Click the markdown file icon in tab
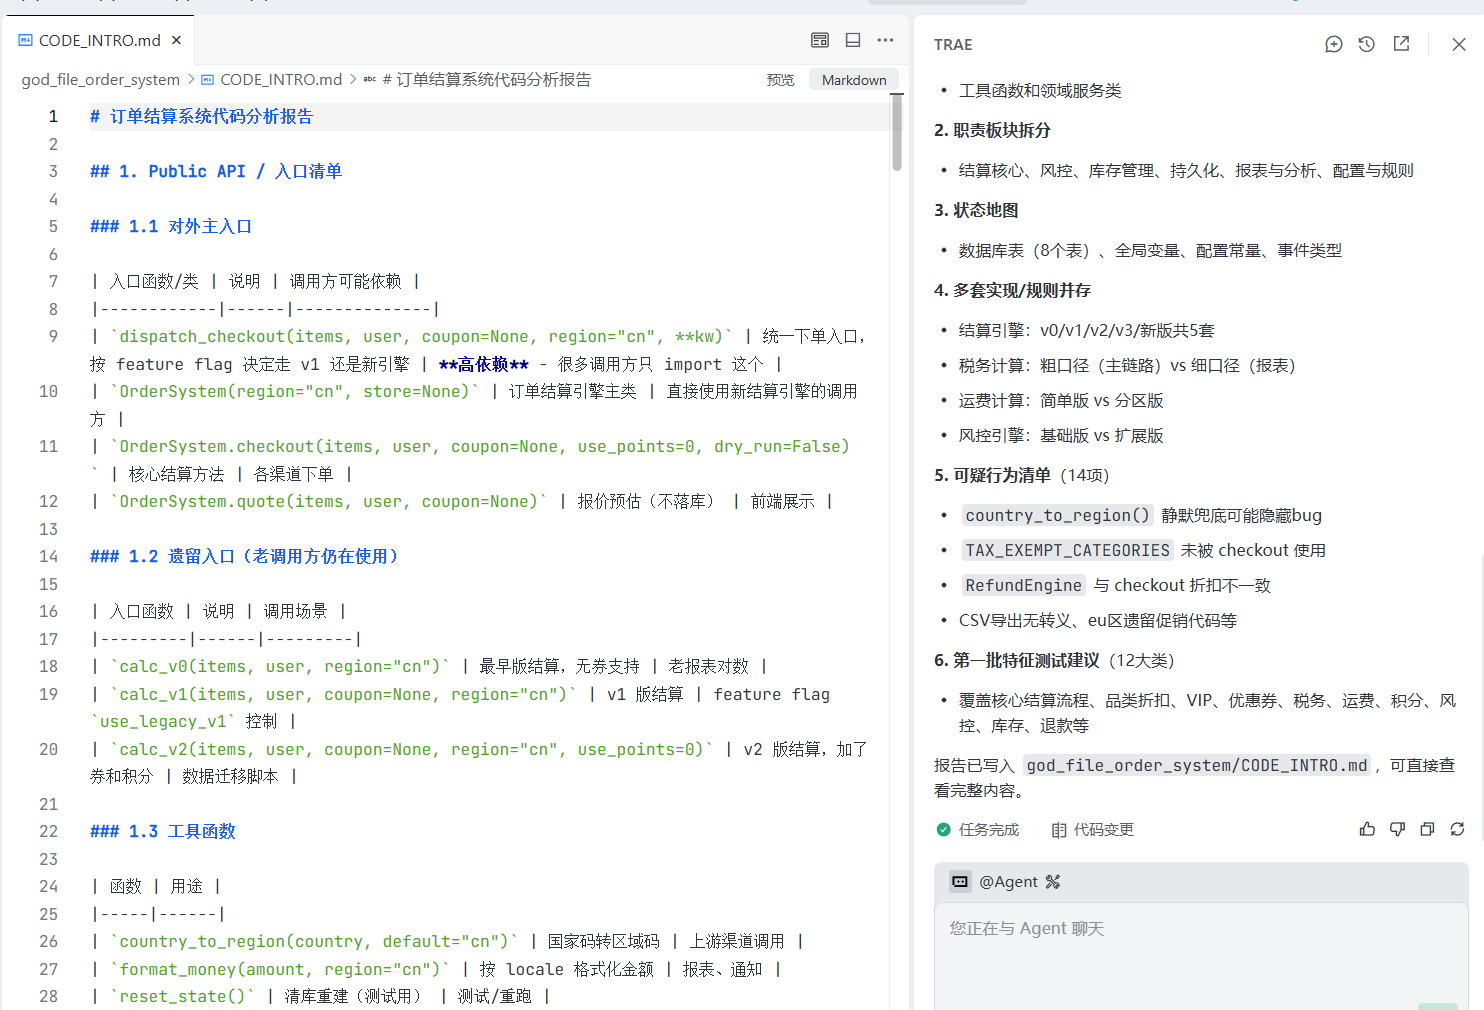1484x1010 pixels. point(25,40)
